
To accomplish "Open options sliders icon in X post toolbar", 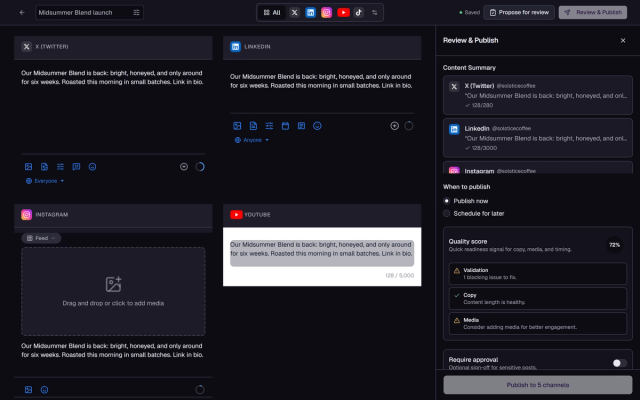I will coord(60,167).
